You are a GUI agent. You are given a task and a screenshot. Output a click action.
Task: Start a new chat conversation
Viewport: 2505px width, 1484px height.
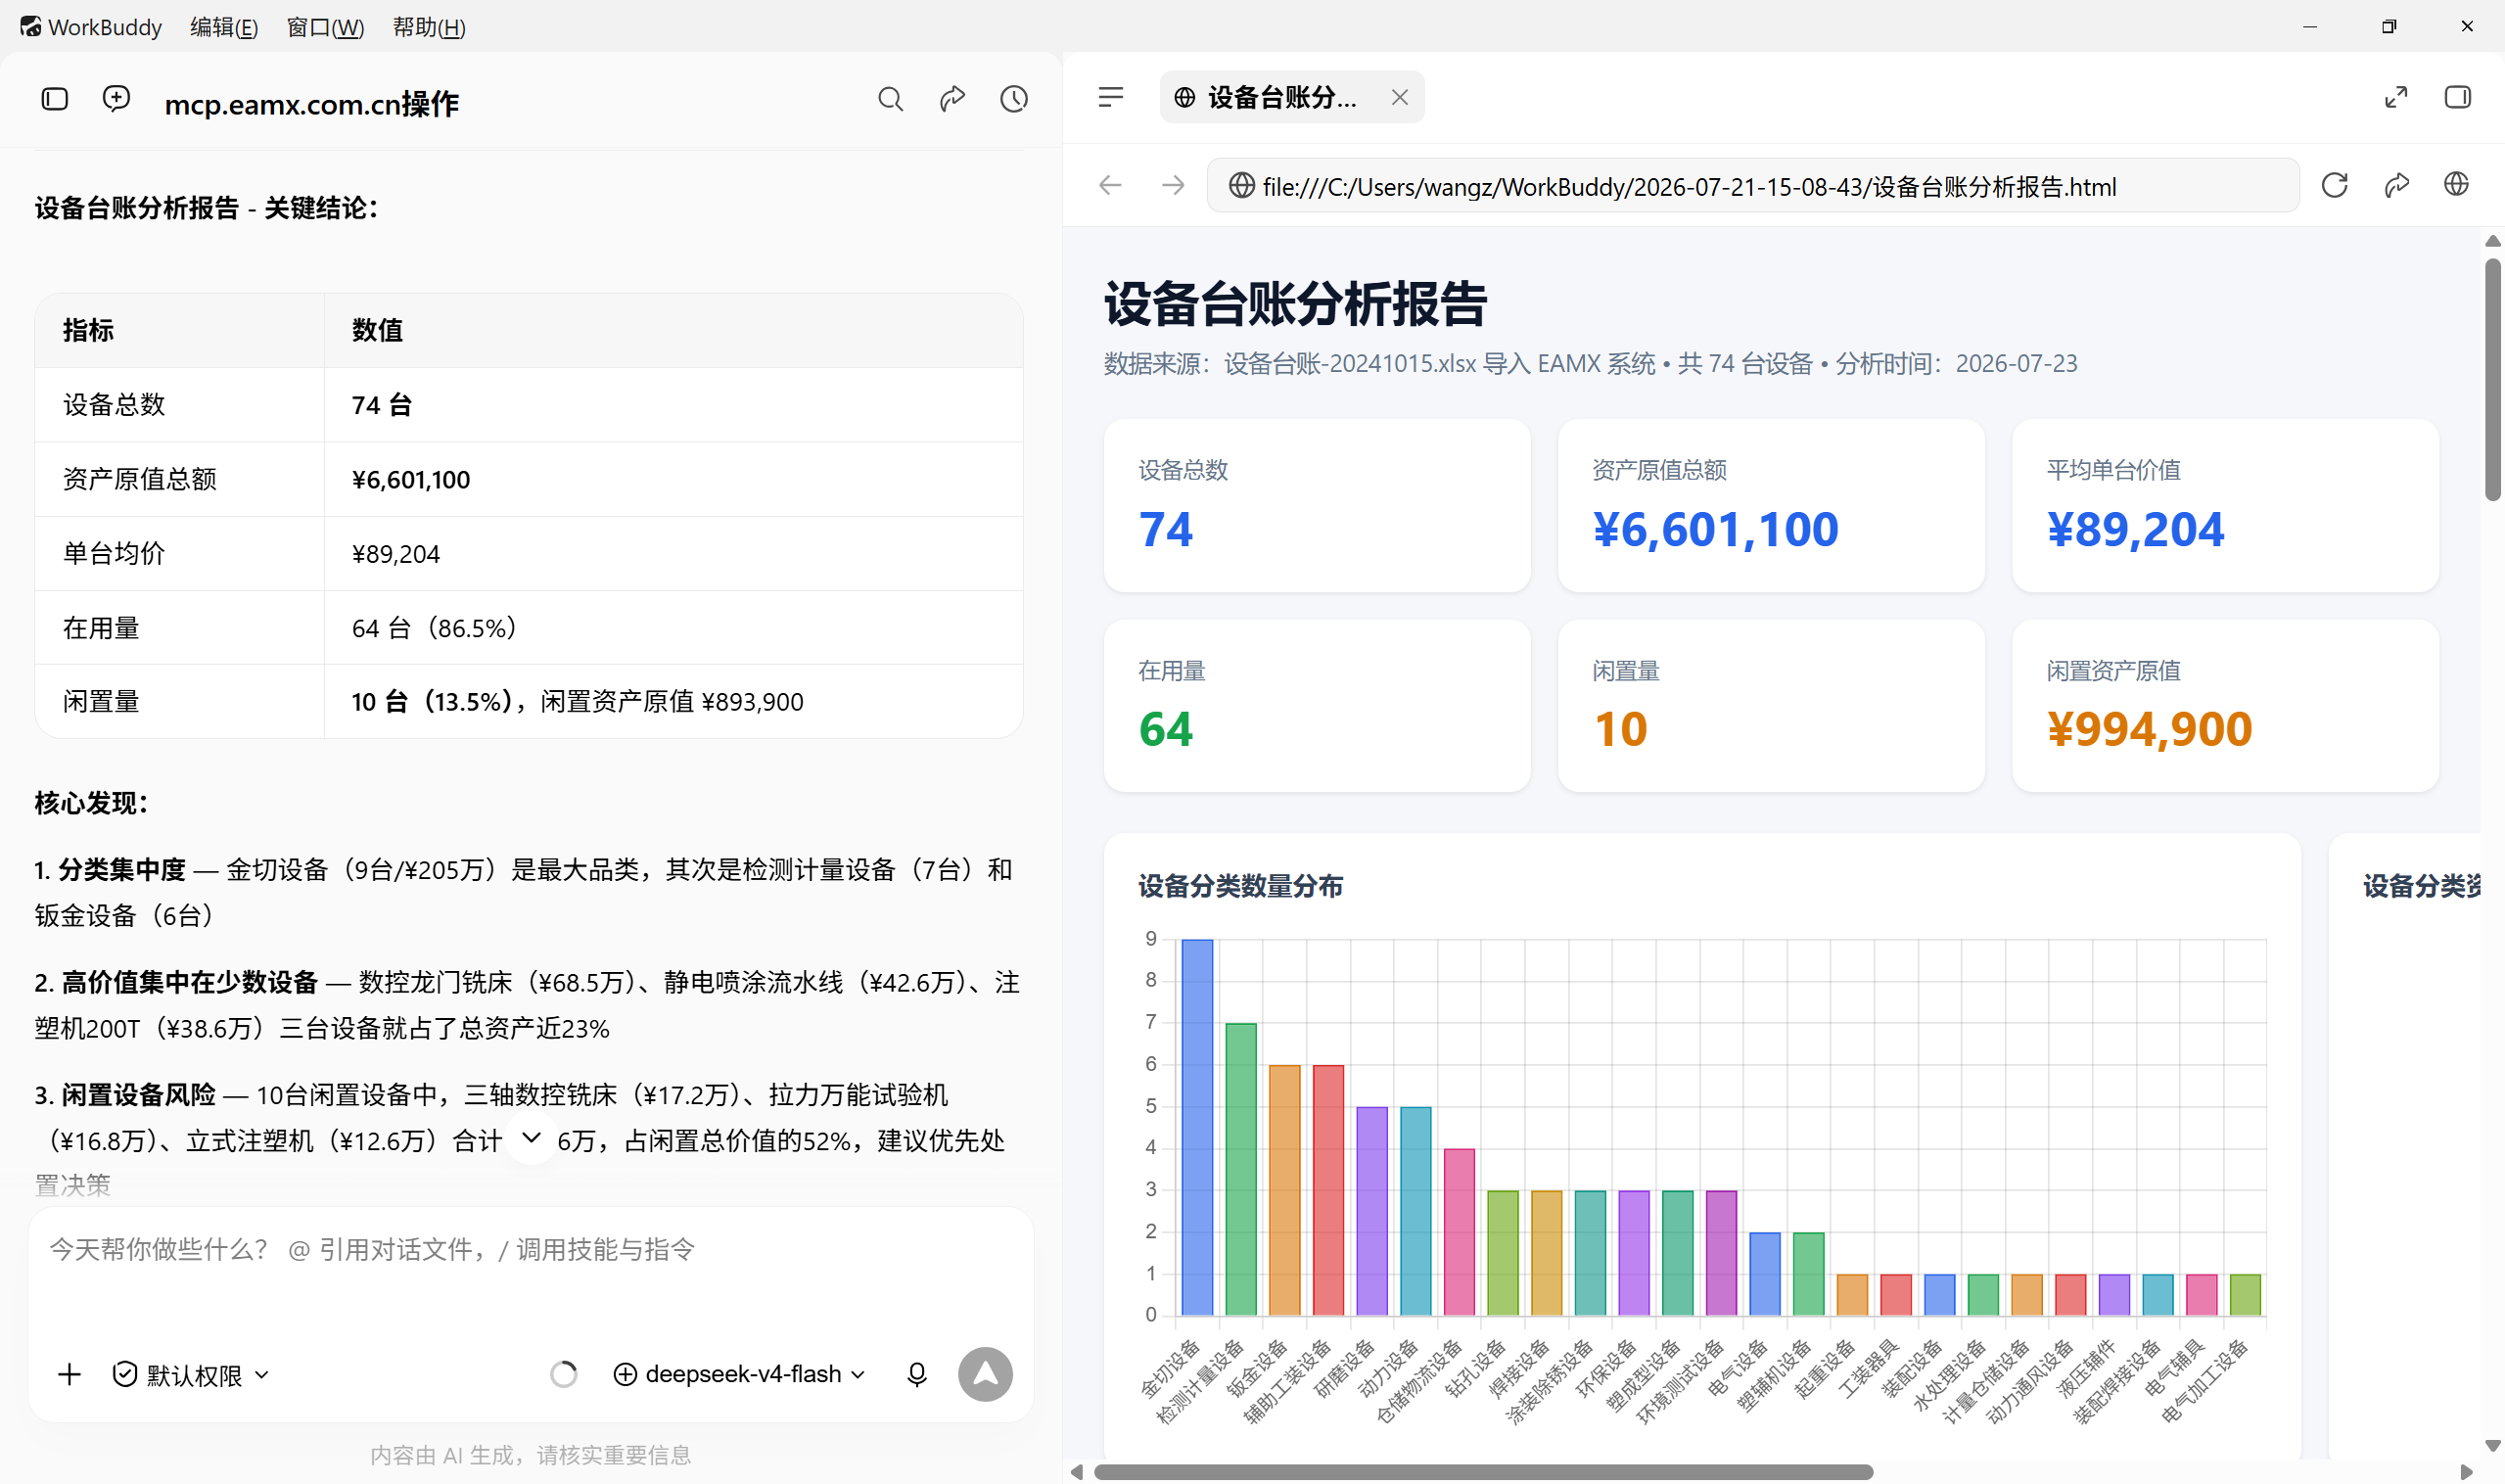point(116,99)
